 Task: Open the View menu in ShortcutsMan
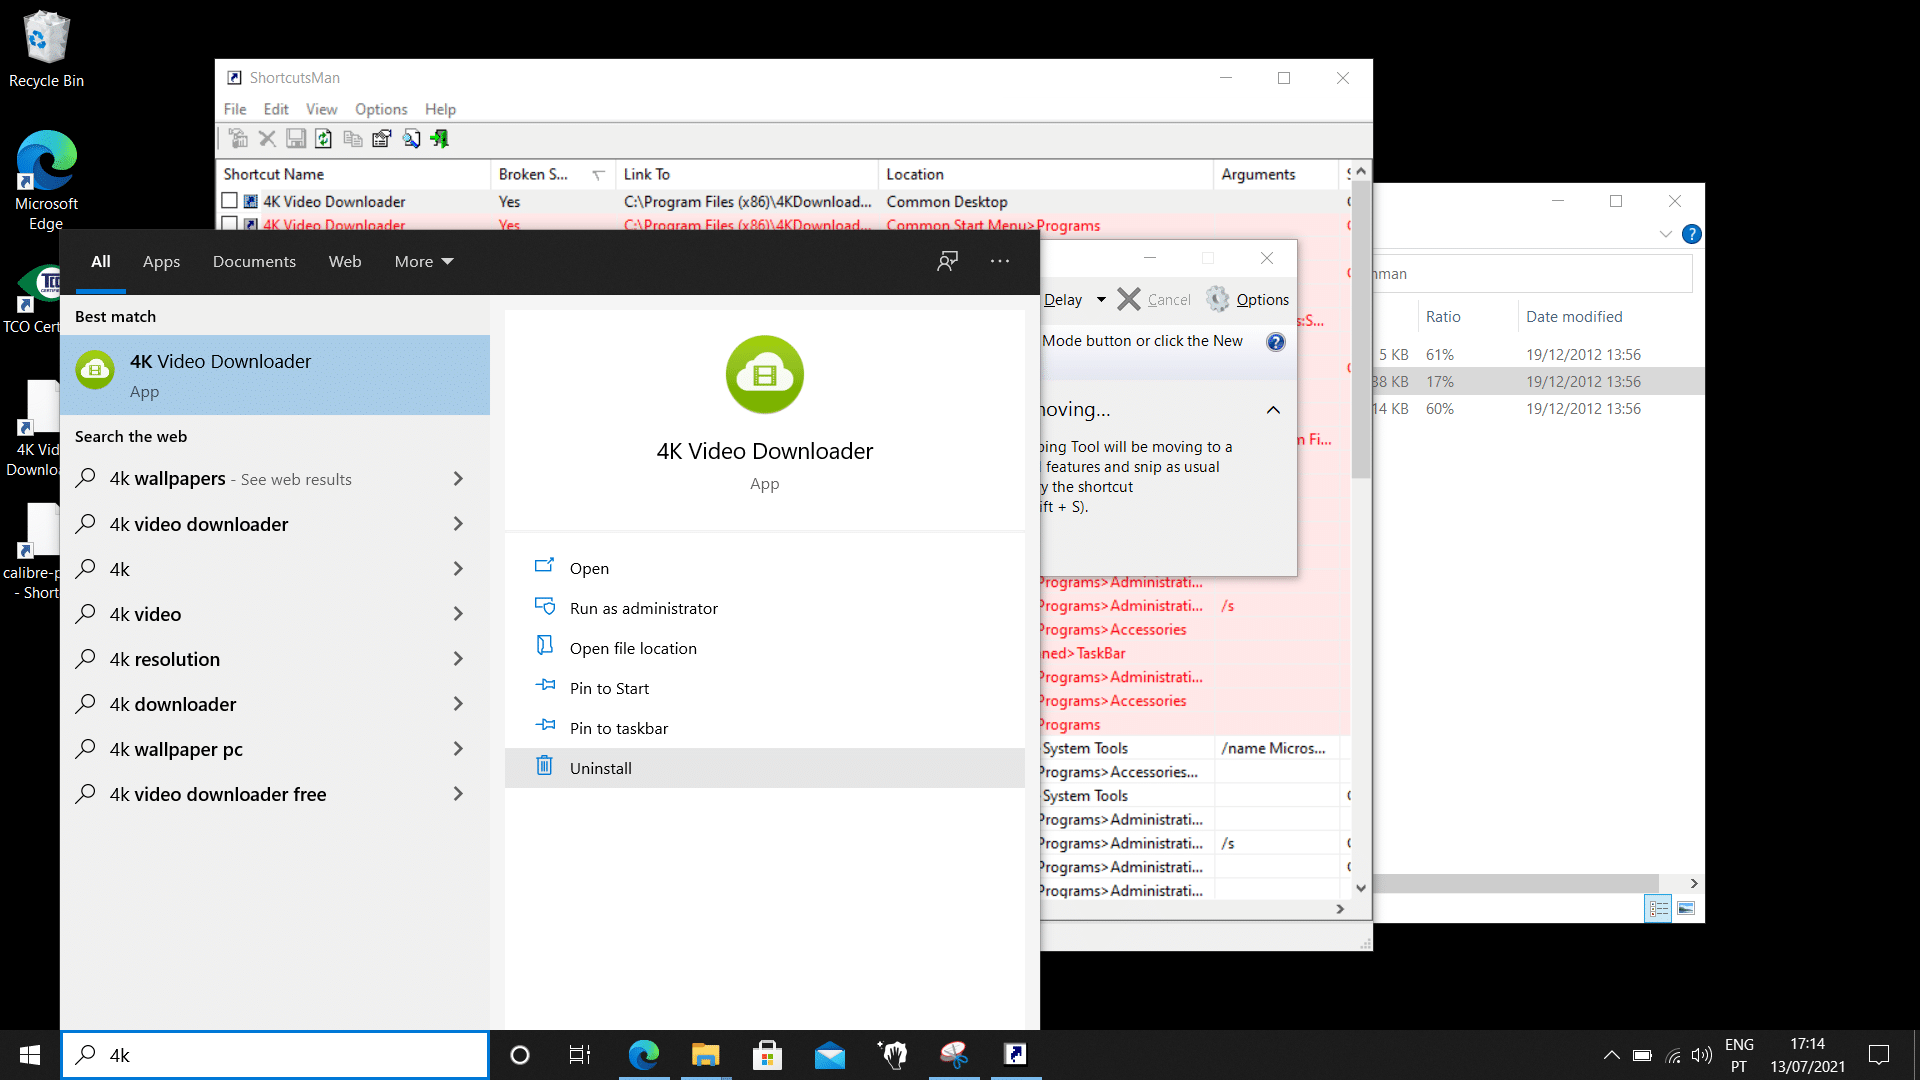[321, 109]
